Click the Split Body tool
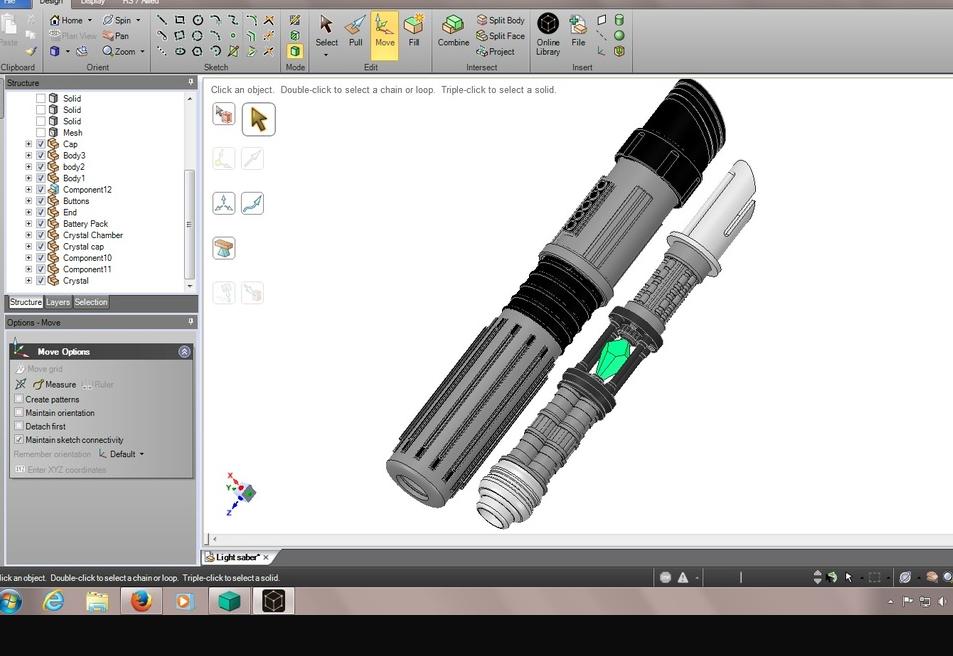This screenshot has width=953, height=656. tap(500, 20)
